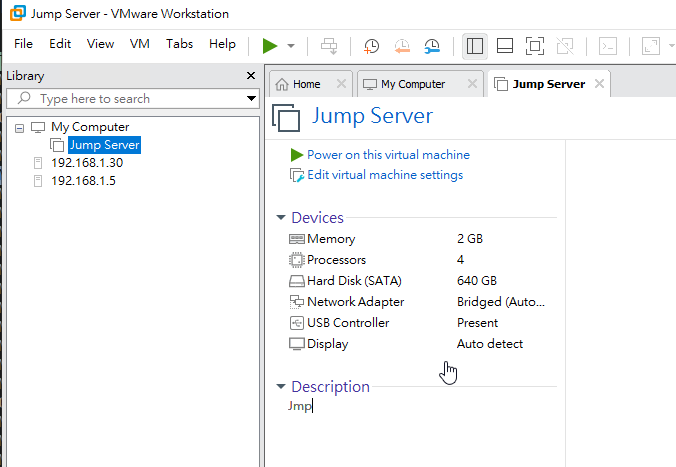Select the 192.168.1.30 server entry
Image resolution: width=676 pixels, height=467 pixels.
(87, 163)
